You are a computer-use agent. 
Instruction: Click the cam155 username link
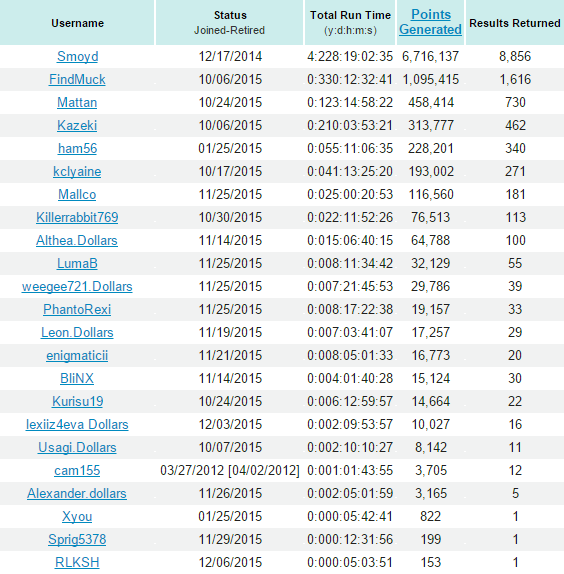coord(77,470)
